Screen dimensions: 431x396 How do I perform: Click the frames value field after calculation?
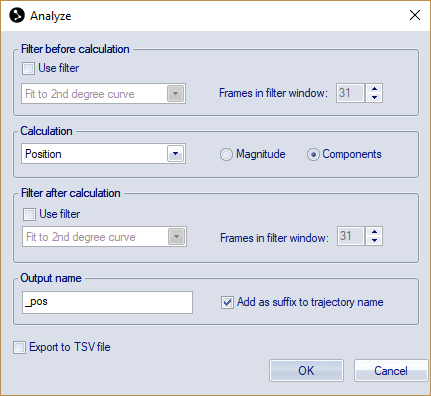(351, 236)
